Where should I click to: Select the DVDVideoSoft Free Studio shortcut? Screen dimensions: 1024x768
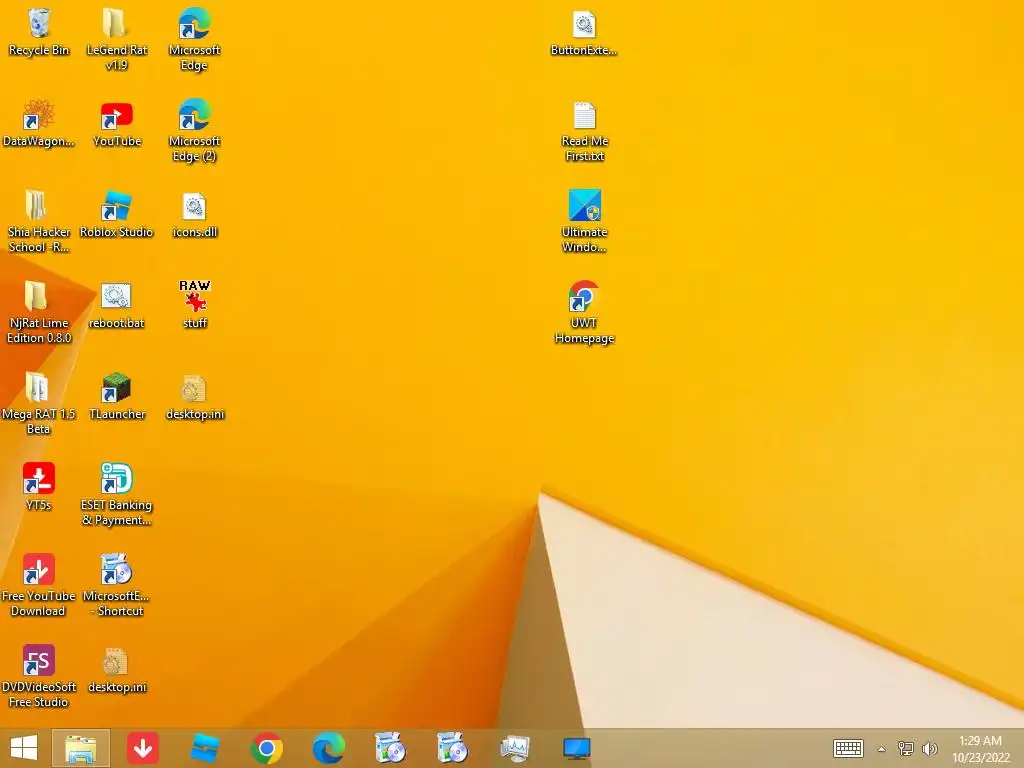coord(39,676)
